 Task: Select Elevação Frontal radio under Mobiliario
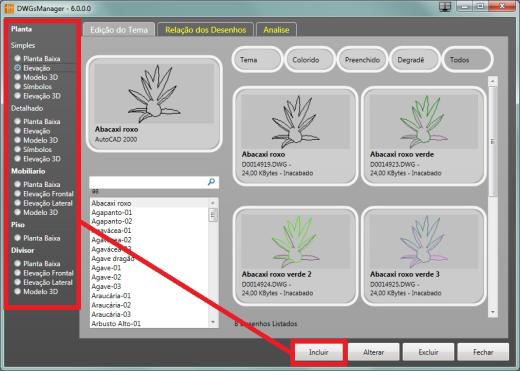point(18,193)
